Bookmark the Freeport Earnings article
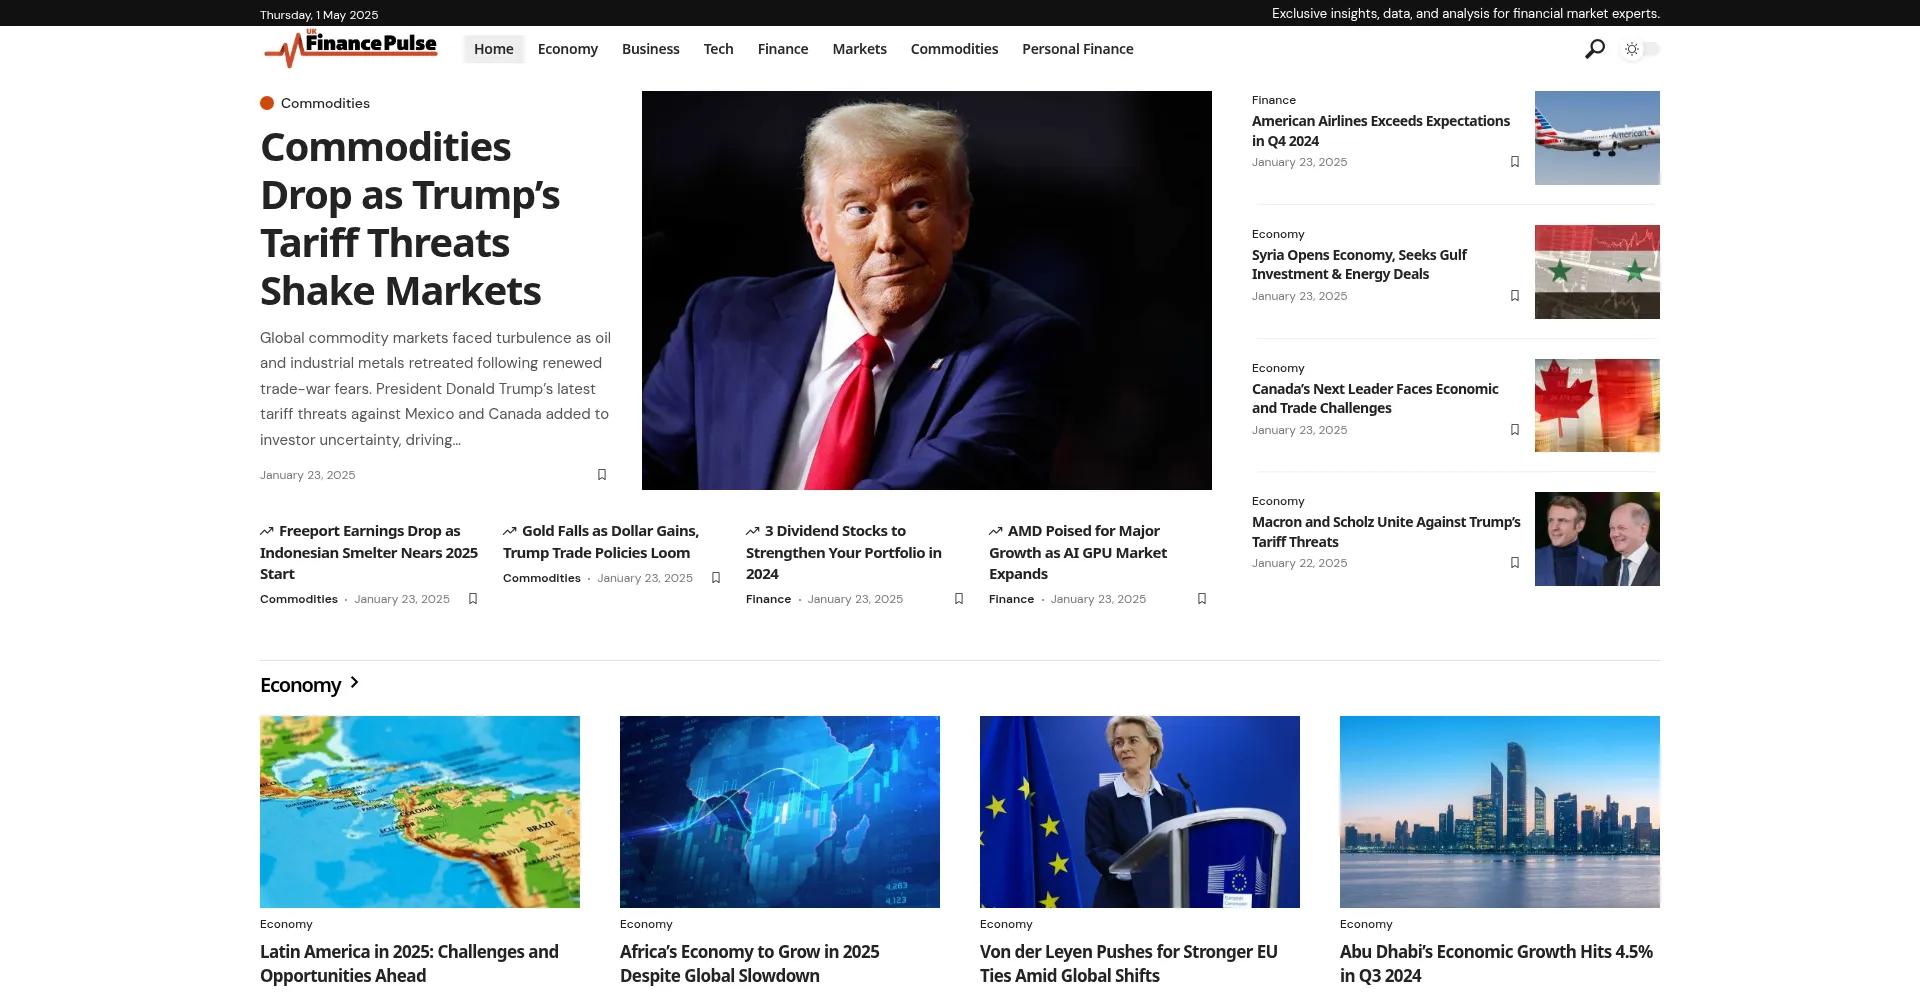Image resolution: width=1920 pixels, height=993 pixels. pyautogui.click(x=473, y=599)
